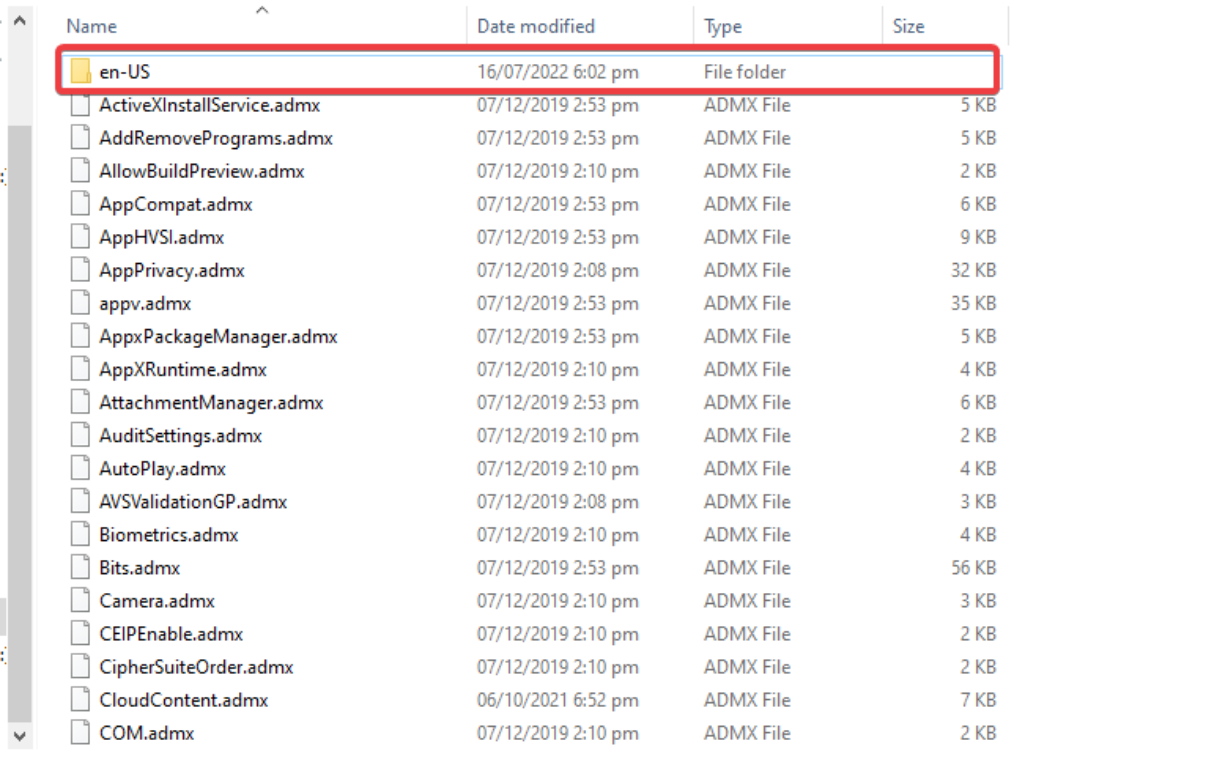This screenshot has width=1232, height=768.
Task: Select AttachmentManager.admx file name
Action: [x=211, y=402]
